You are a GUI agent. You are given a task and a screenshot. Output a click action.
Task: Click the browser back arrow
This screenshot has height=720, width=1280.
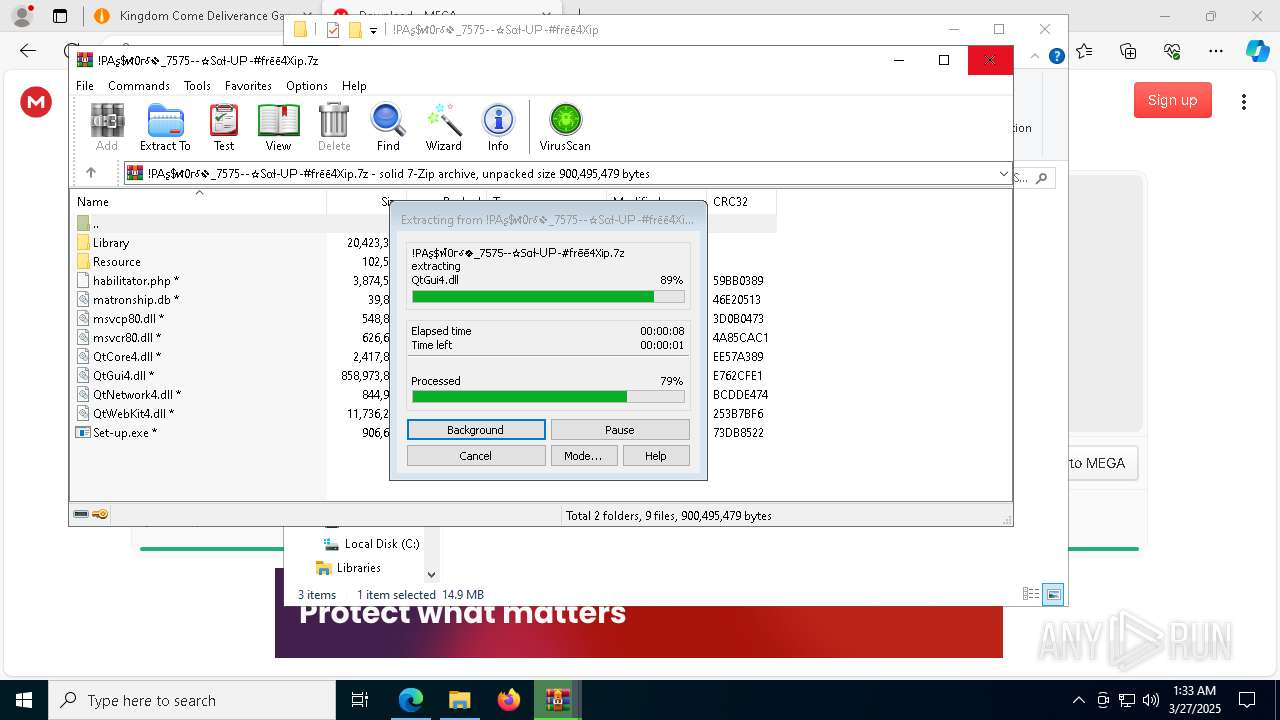click(x=28, y=50)
